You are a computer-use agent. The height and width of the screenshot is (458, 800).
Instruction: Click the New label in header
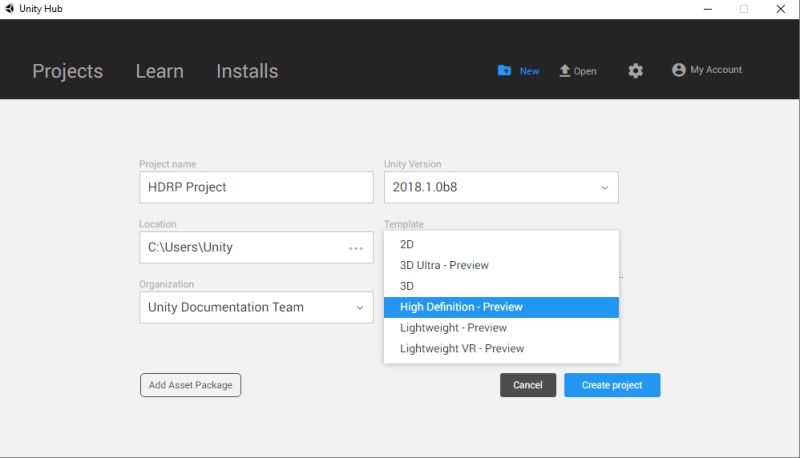tap(529, 71)
